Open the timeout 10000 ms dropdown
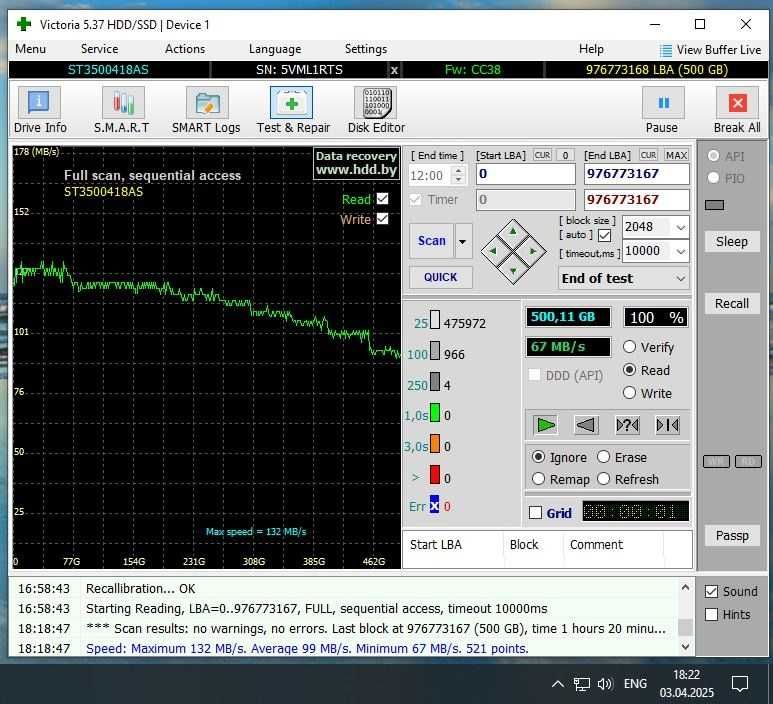 click(x=680, y=251)
